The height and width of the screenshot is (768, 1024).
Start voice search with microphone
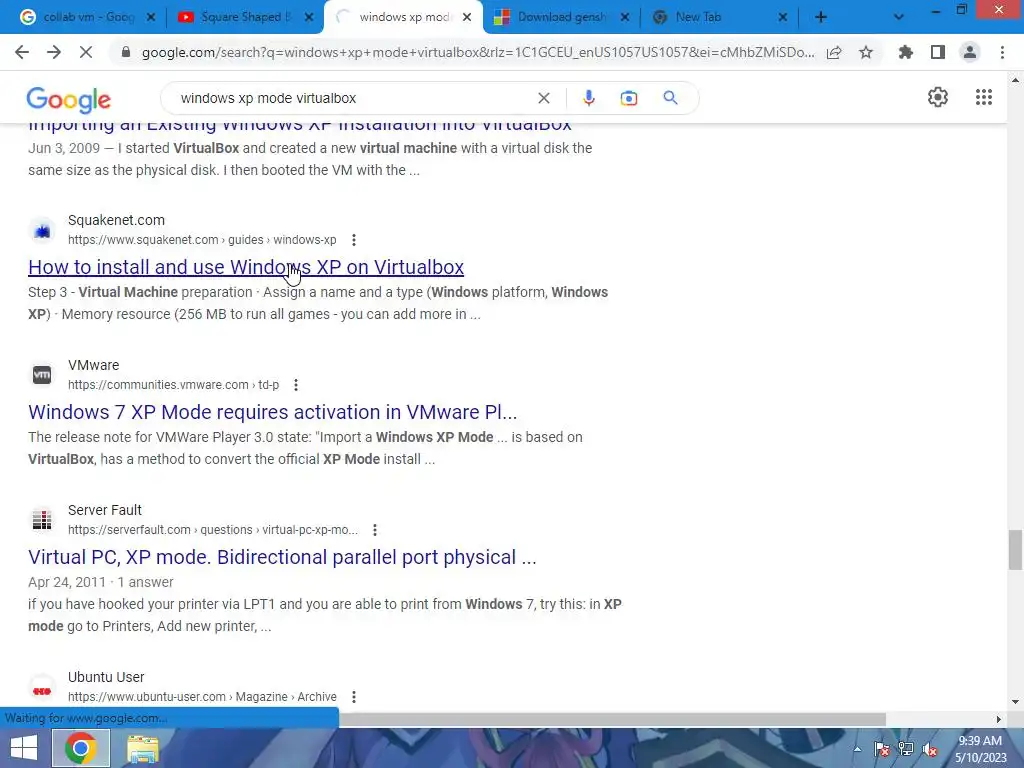point(588,98)
